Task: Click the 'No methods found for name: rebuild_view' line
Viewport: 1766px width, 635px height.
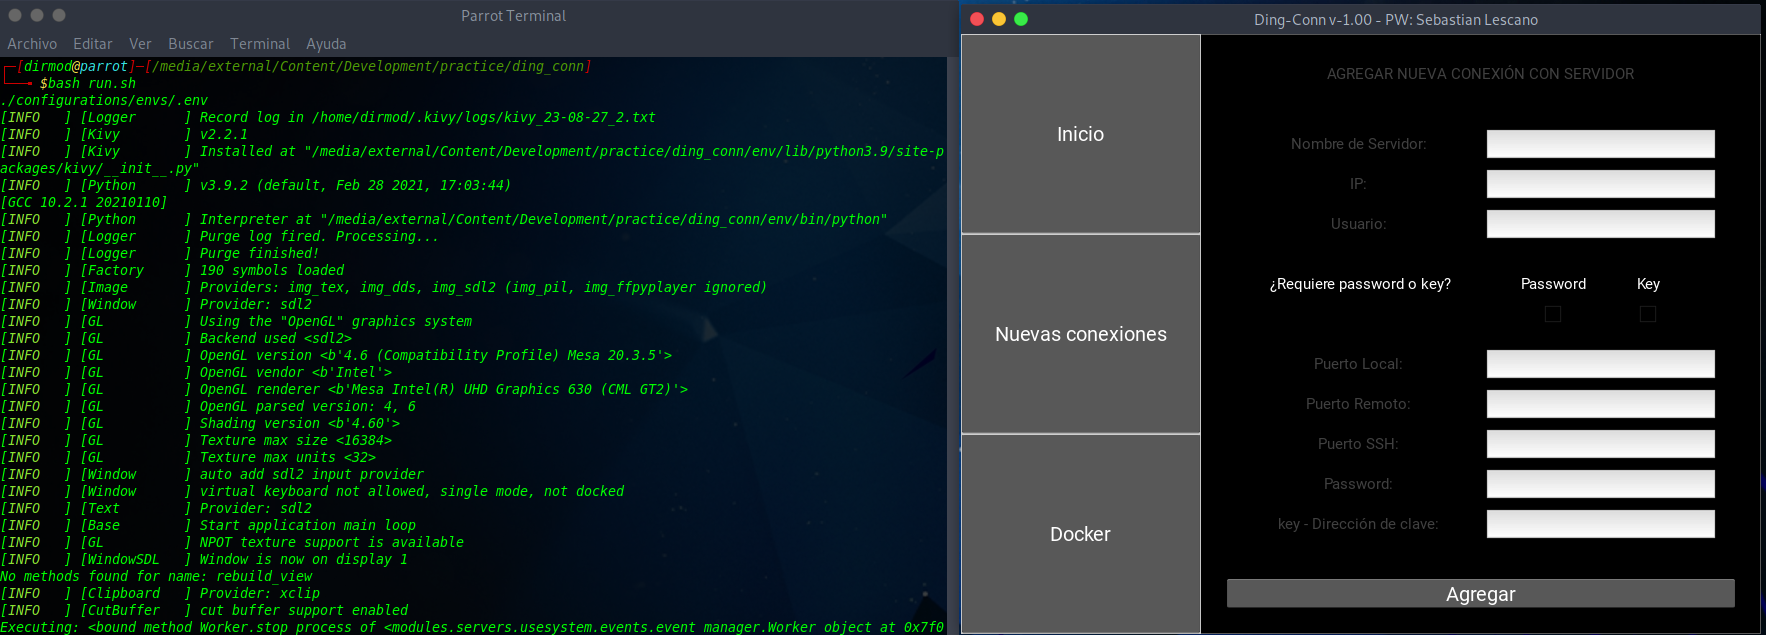Action: click(x=156, y=577)
